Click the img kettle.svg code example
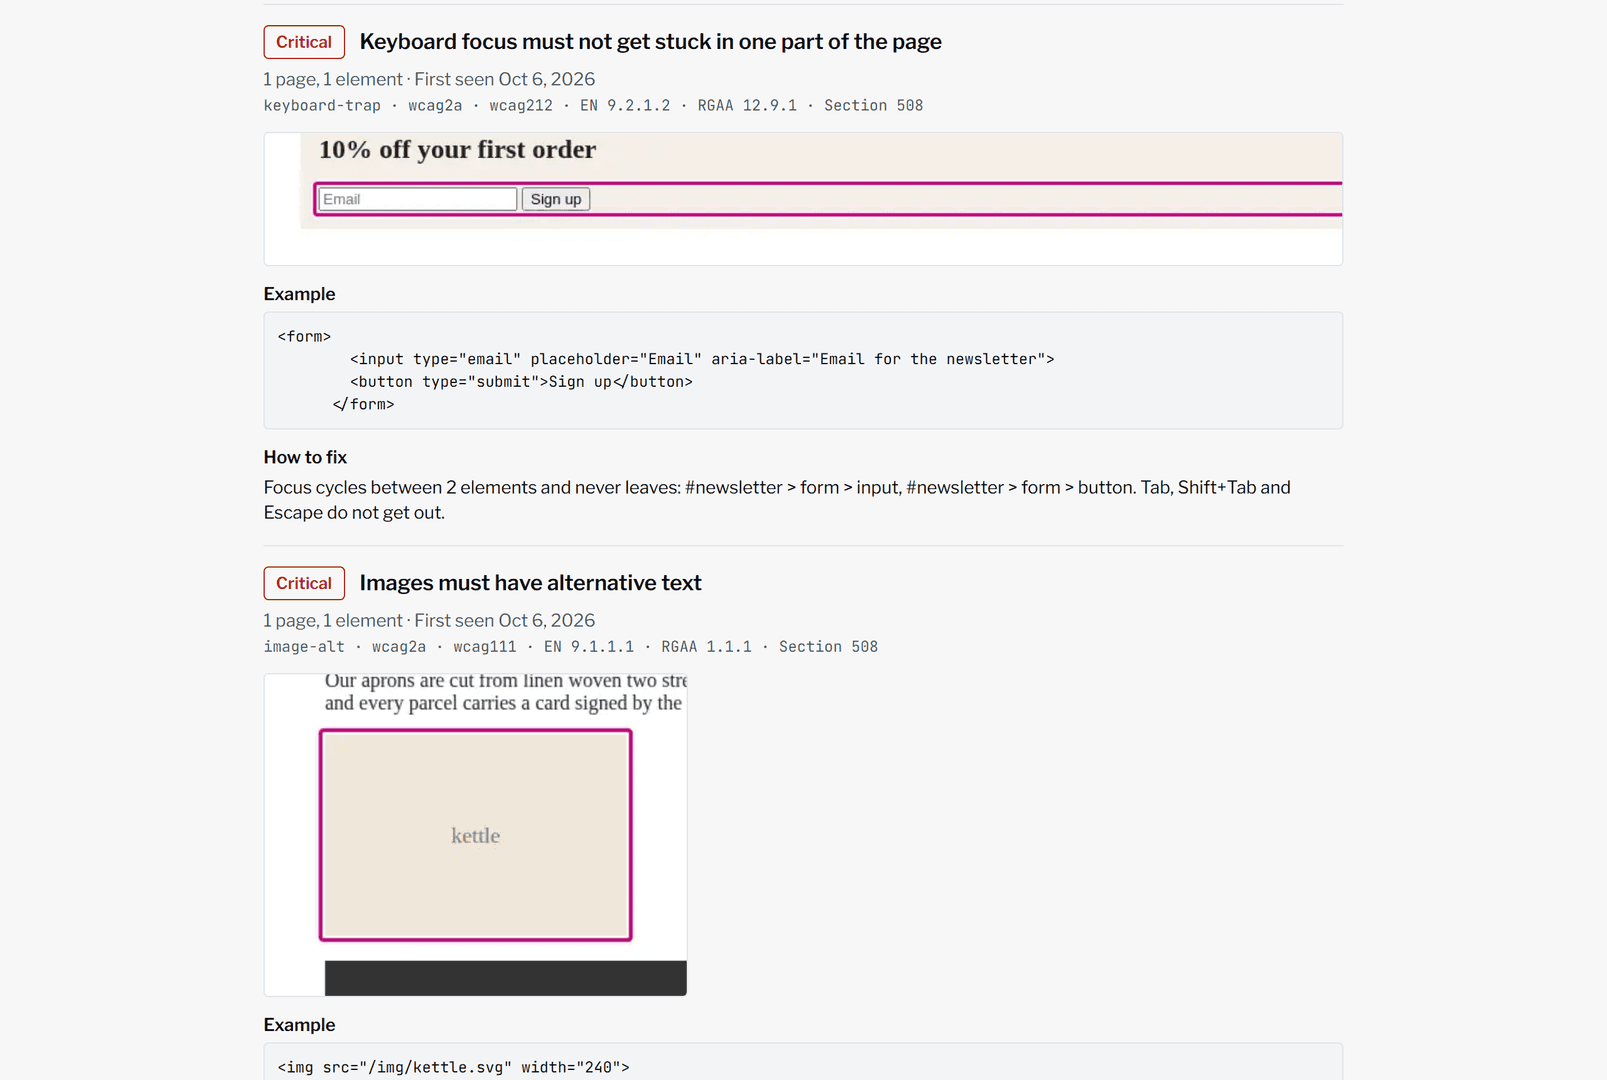Screen dimensions: 1607x1080 [x=803, y=1062]
